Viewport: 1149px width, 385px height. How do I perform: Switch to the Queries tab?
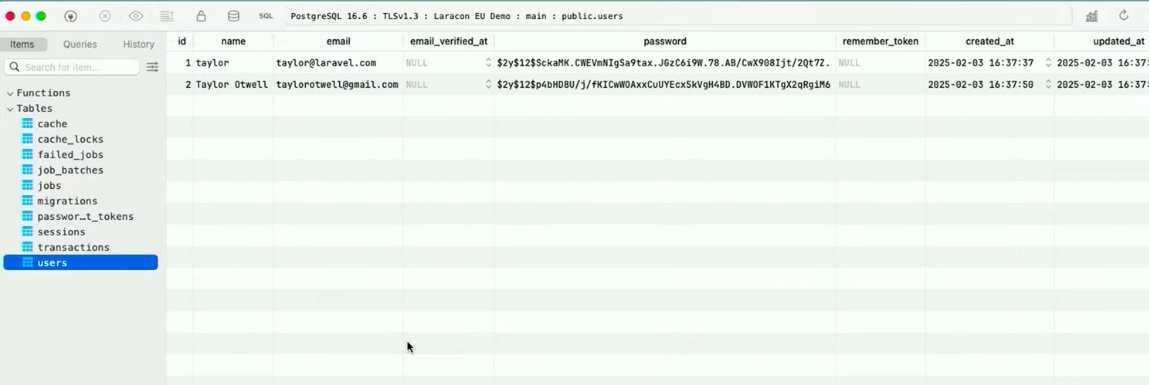[80, 44]
